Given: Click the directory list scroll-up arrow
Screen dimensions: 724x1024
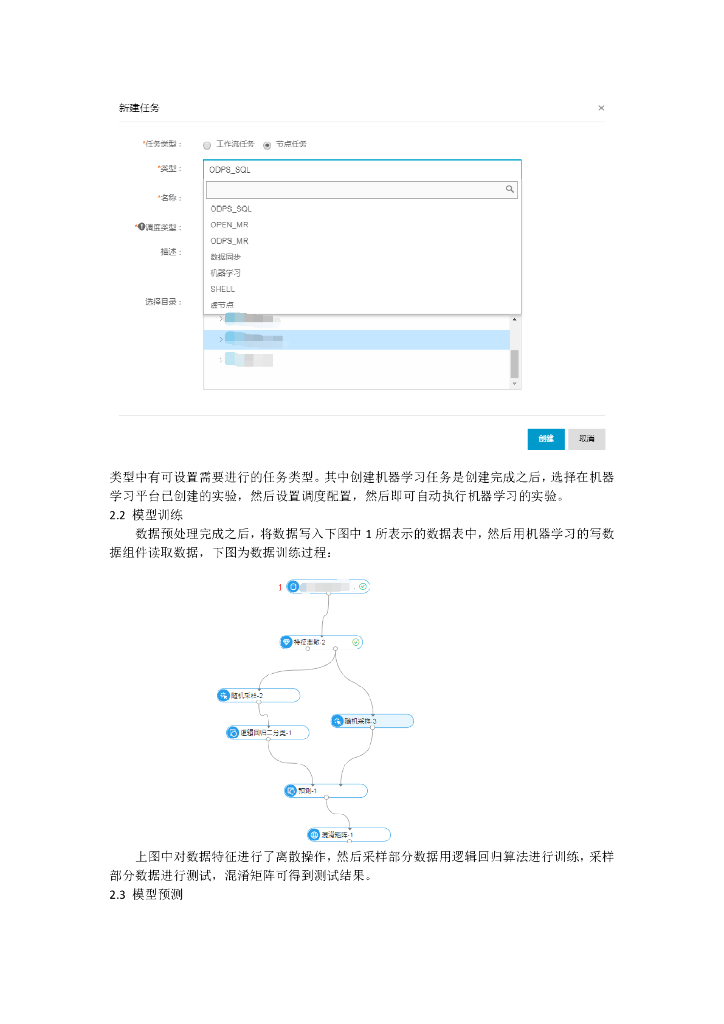Looking at the screenshot, I should pyautogui.click(x=514, y=319).
